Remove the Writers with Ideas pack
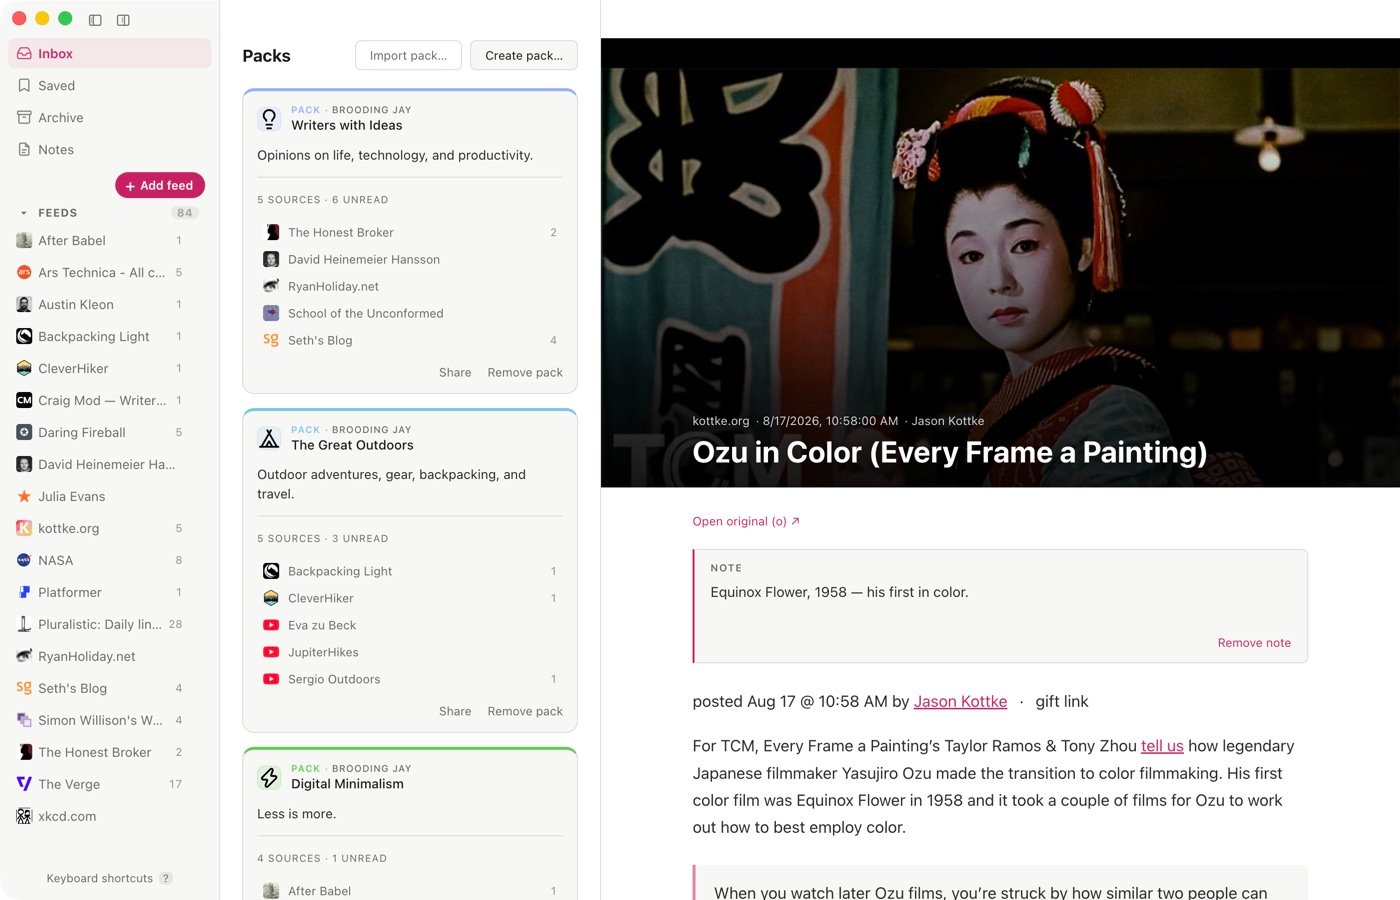Image resolution: width=1400 pixels, height=900 pixels. tap(525, 373)
